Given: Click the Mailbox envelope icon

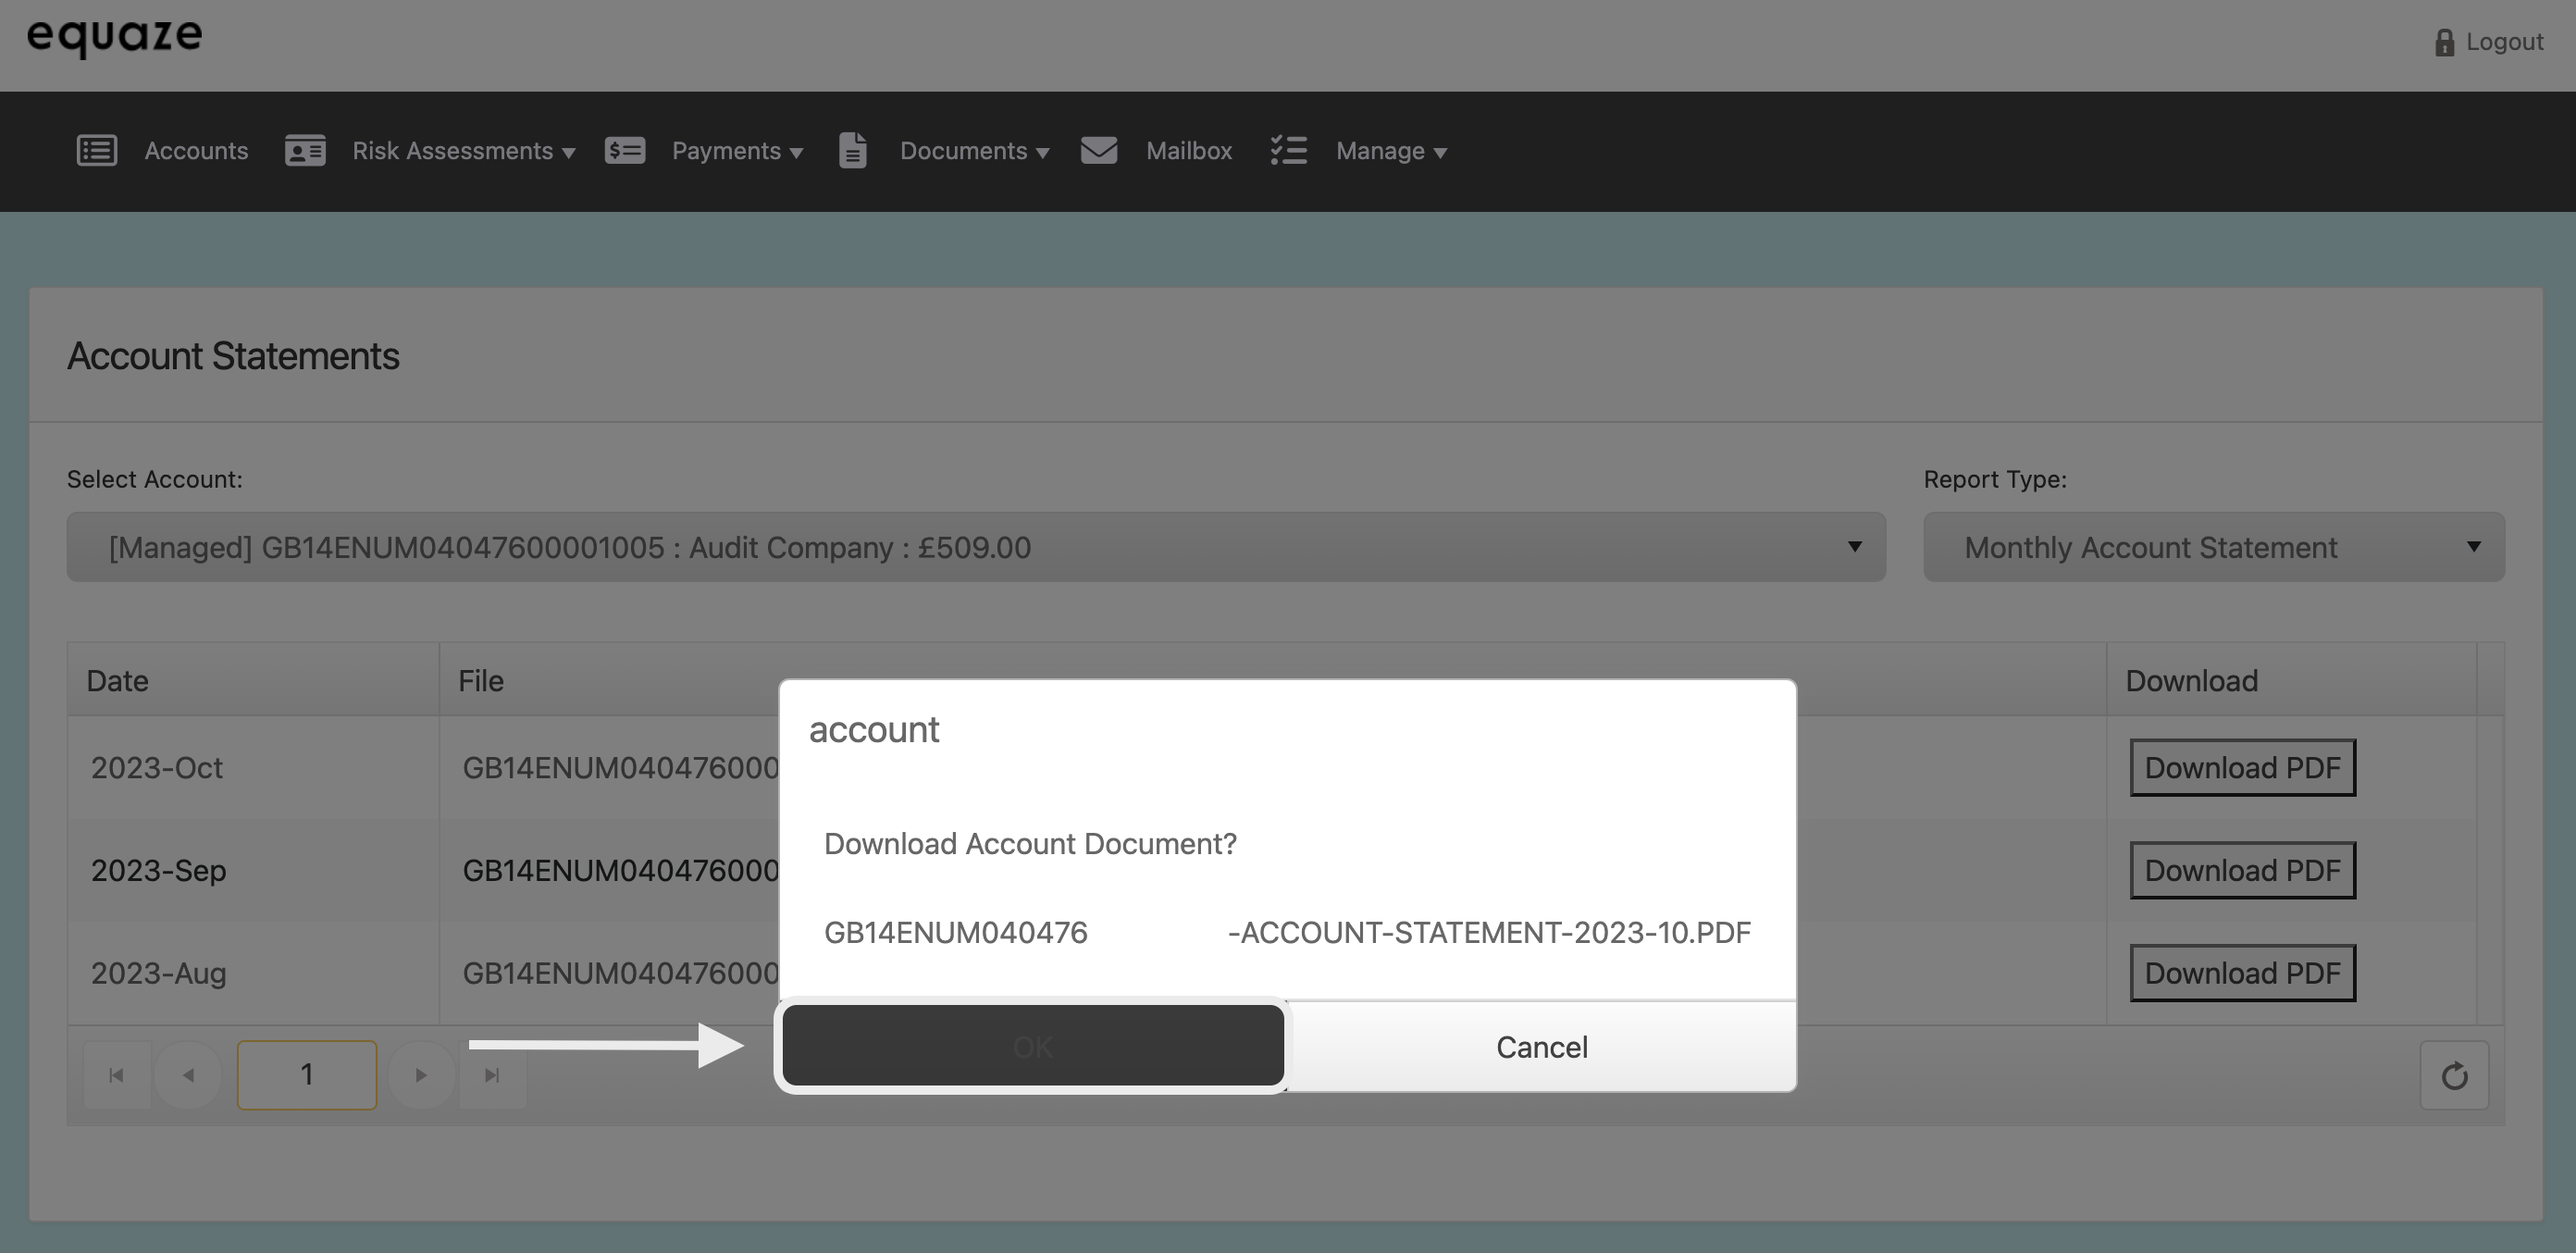Looking at the screenshot, I should coord(1099,150).
